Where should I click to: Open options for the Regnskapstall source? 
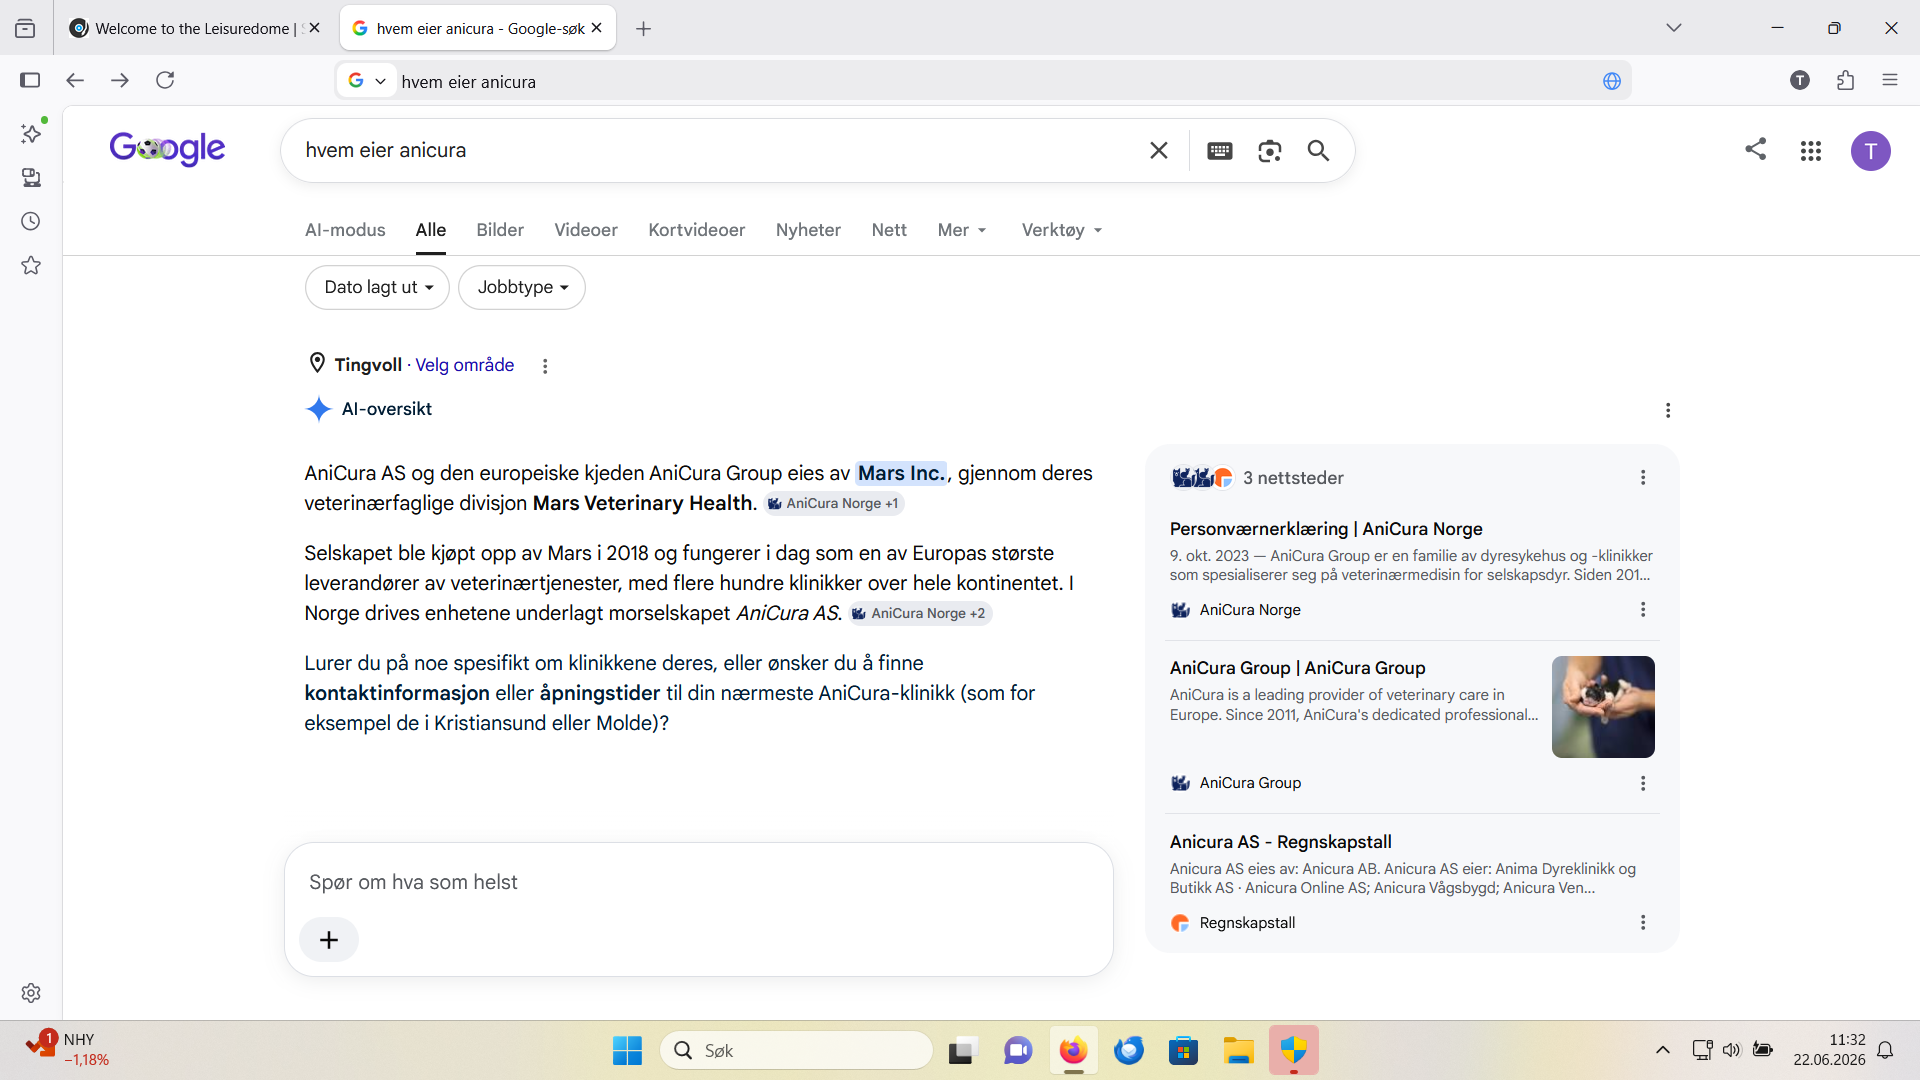coord(1643,923)
